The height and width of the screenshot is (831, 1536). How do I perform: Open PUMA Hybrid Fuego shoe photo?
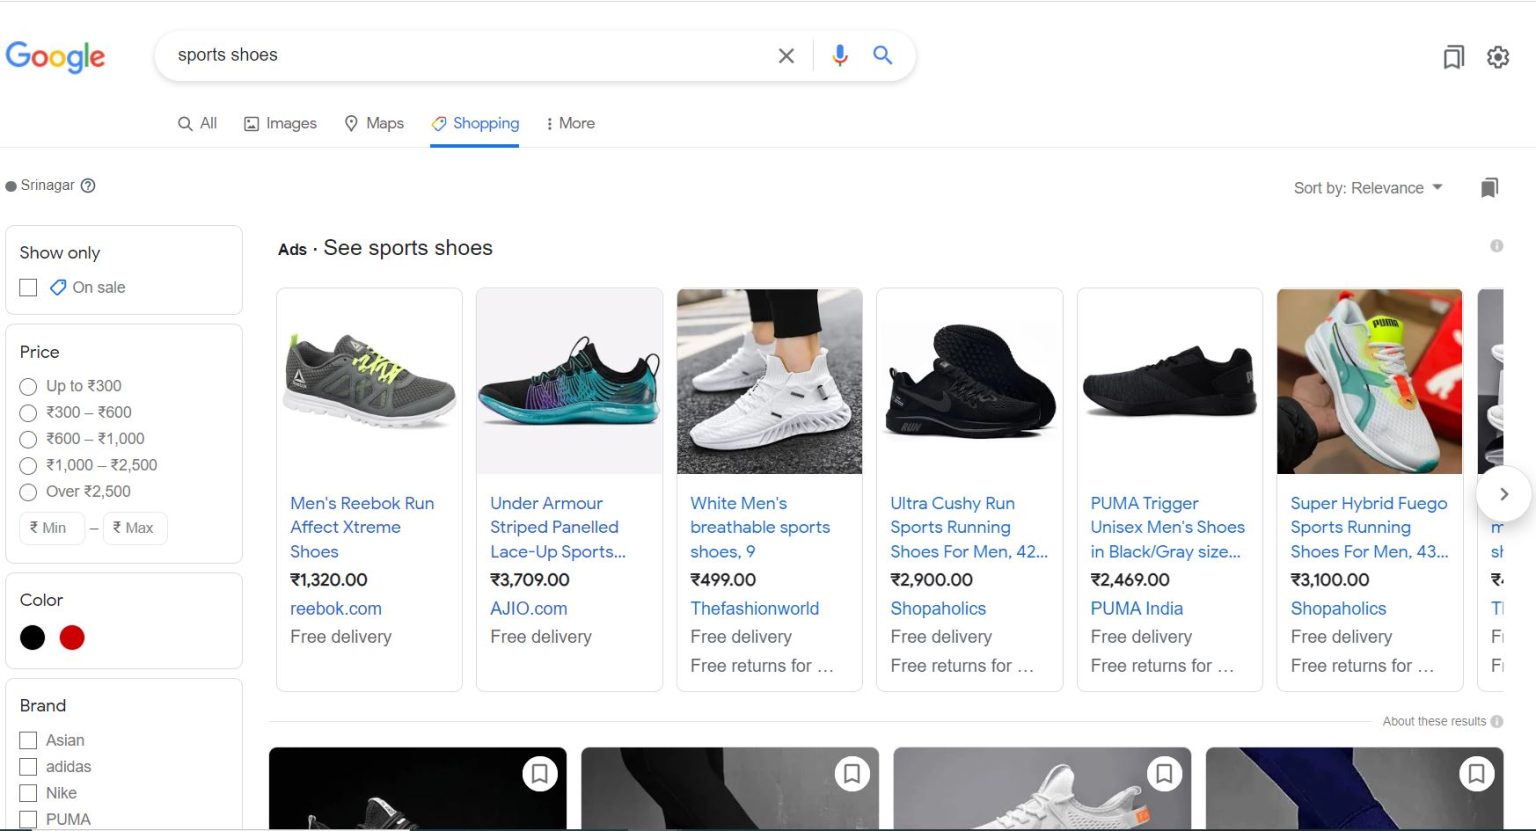pyautogui.click(x=1369, y=381)
